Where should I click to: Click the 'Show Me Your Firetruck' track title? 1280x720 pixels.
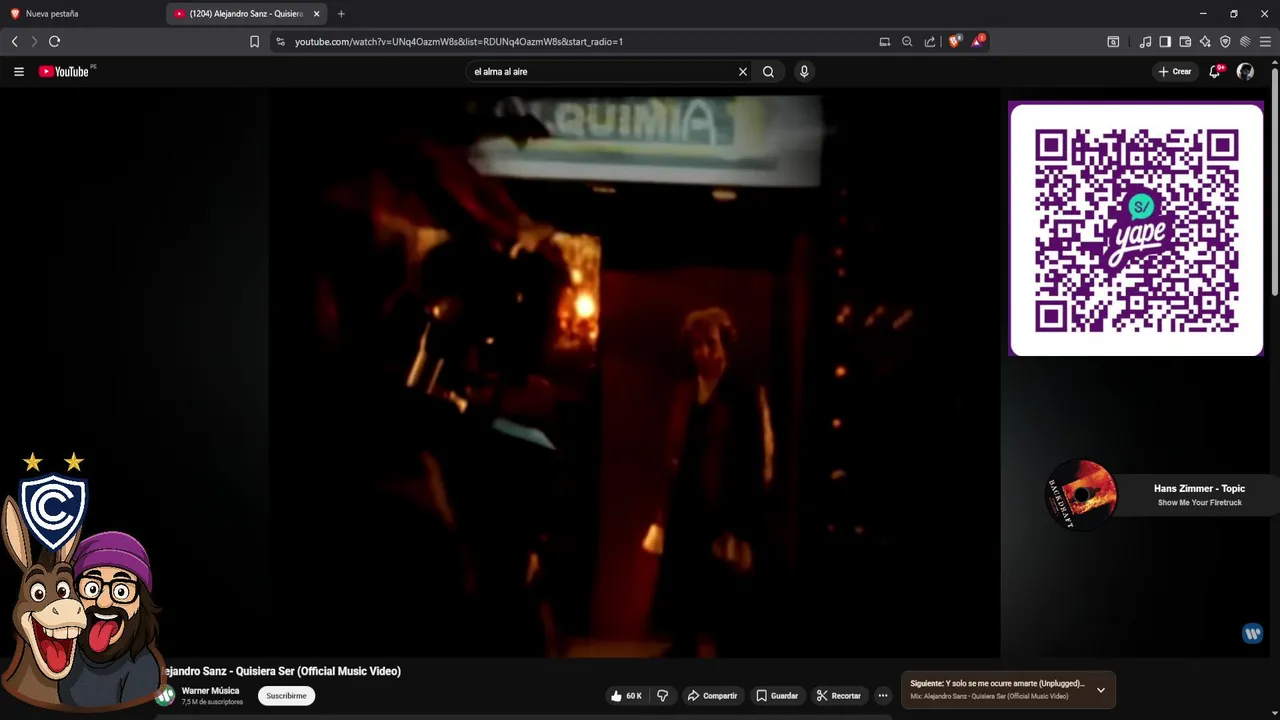tap(1199, 503)
